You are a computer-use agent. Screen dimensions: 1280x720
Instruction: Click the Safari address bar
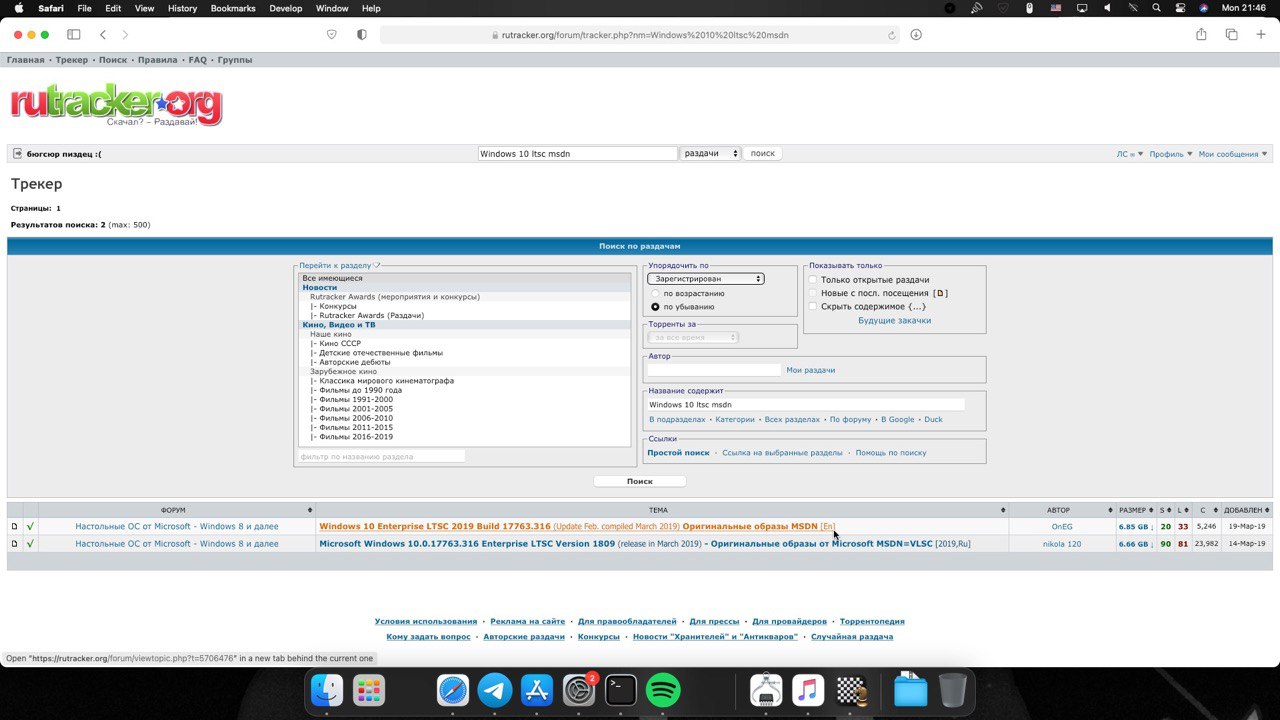tap(640, 35)
